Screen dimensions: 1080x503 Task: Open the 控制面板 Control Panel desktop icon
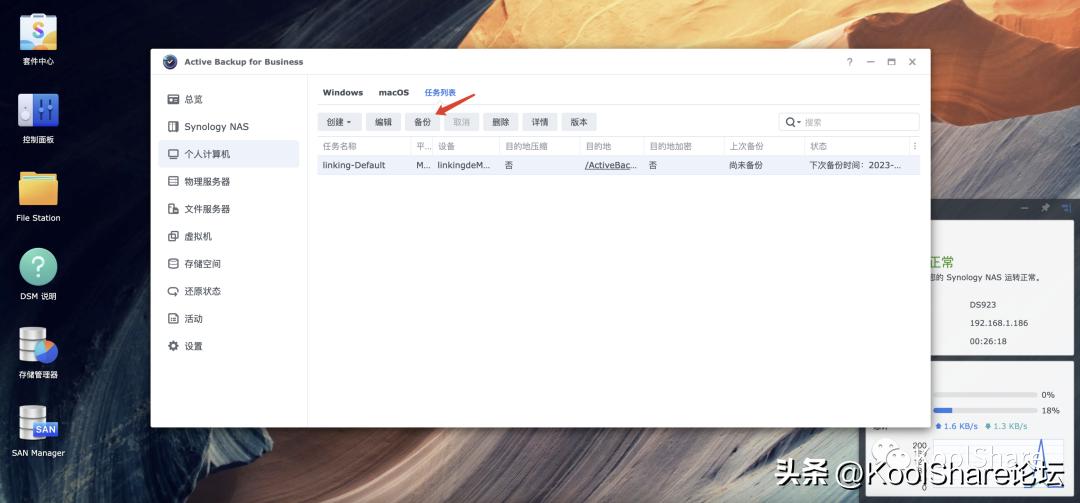point(38,111)
